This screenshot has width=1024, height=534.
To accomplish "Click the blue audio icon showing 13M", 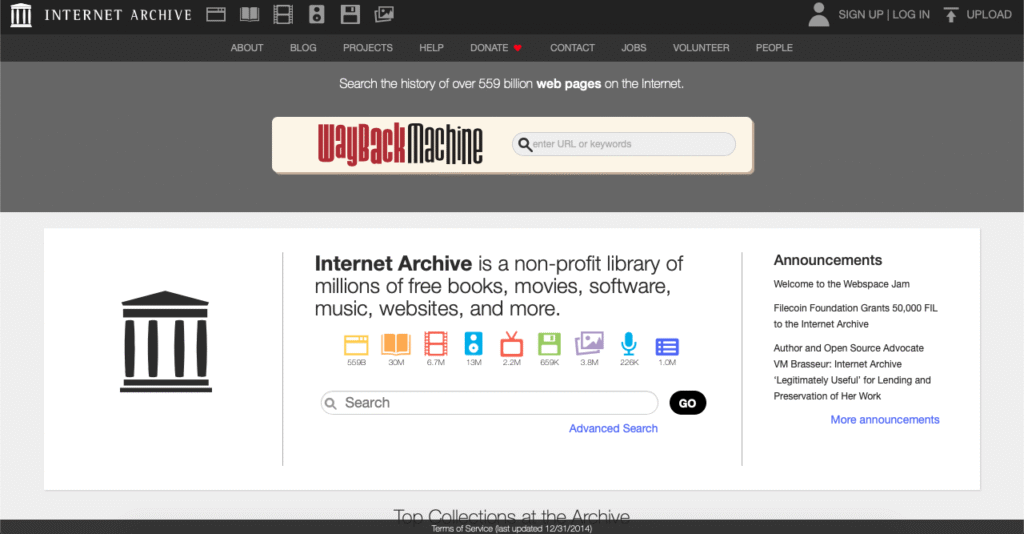I will tap(473, 345).
